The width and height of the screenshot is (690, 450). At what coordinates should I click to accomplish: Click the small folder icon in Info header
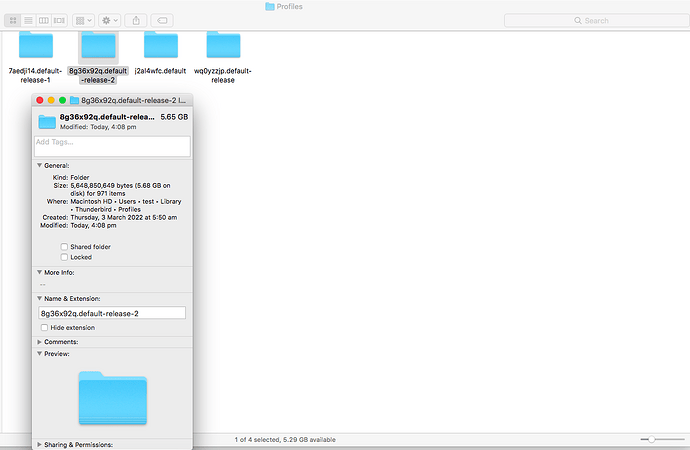(47, 122)
